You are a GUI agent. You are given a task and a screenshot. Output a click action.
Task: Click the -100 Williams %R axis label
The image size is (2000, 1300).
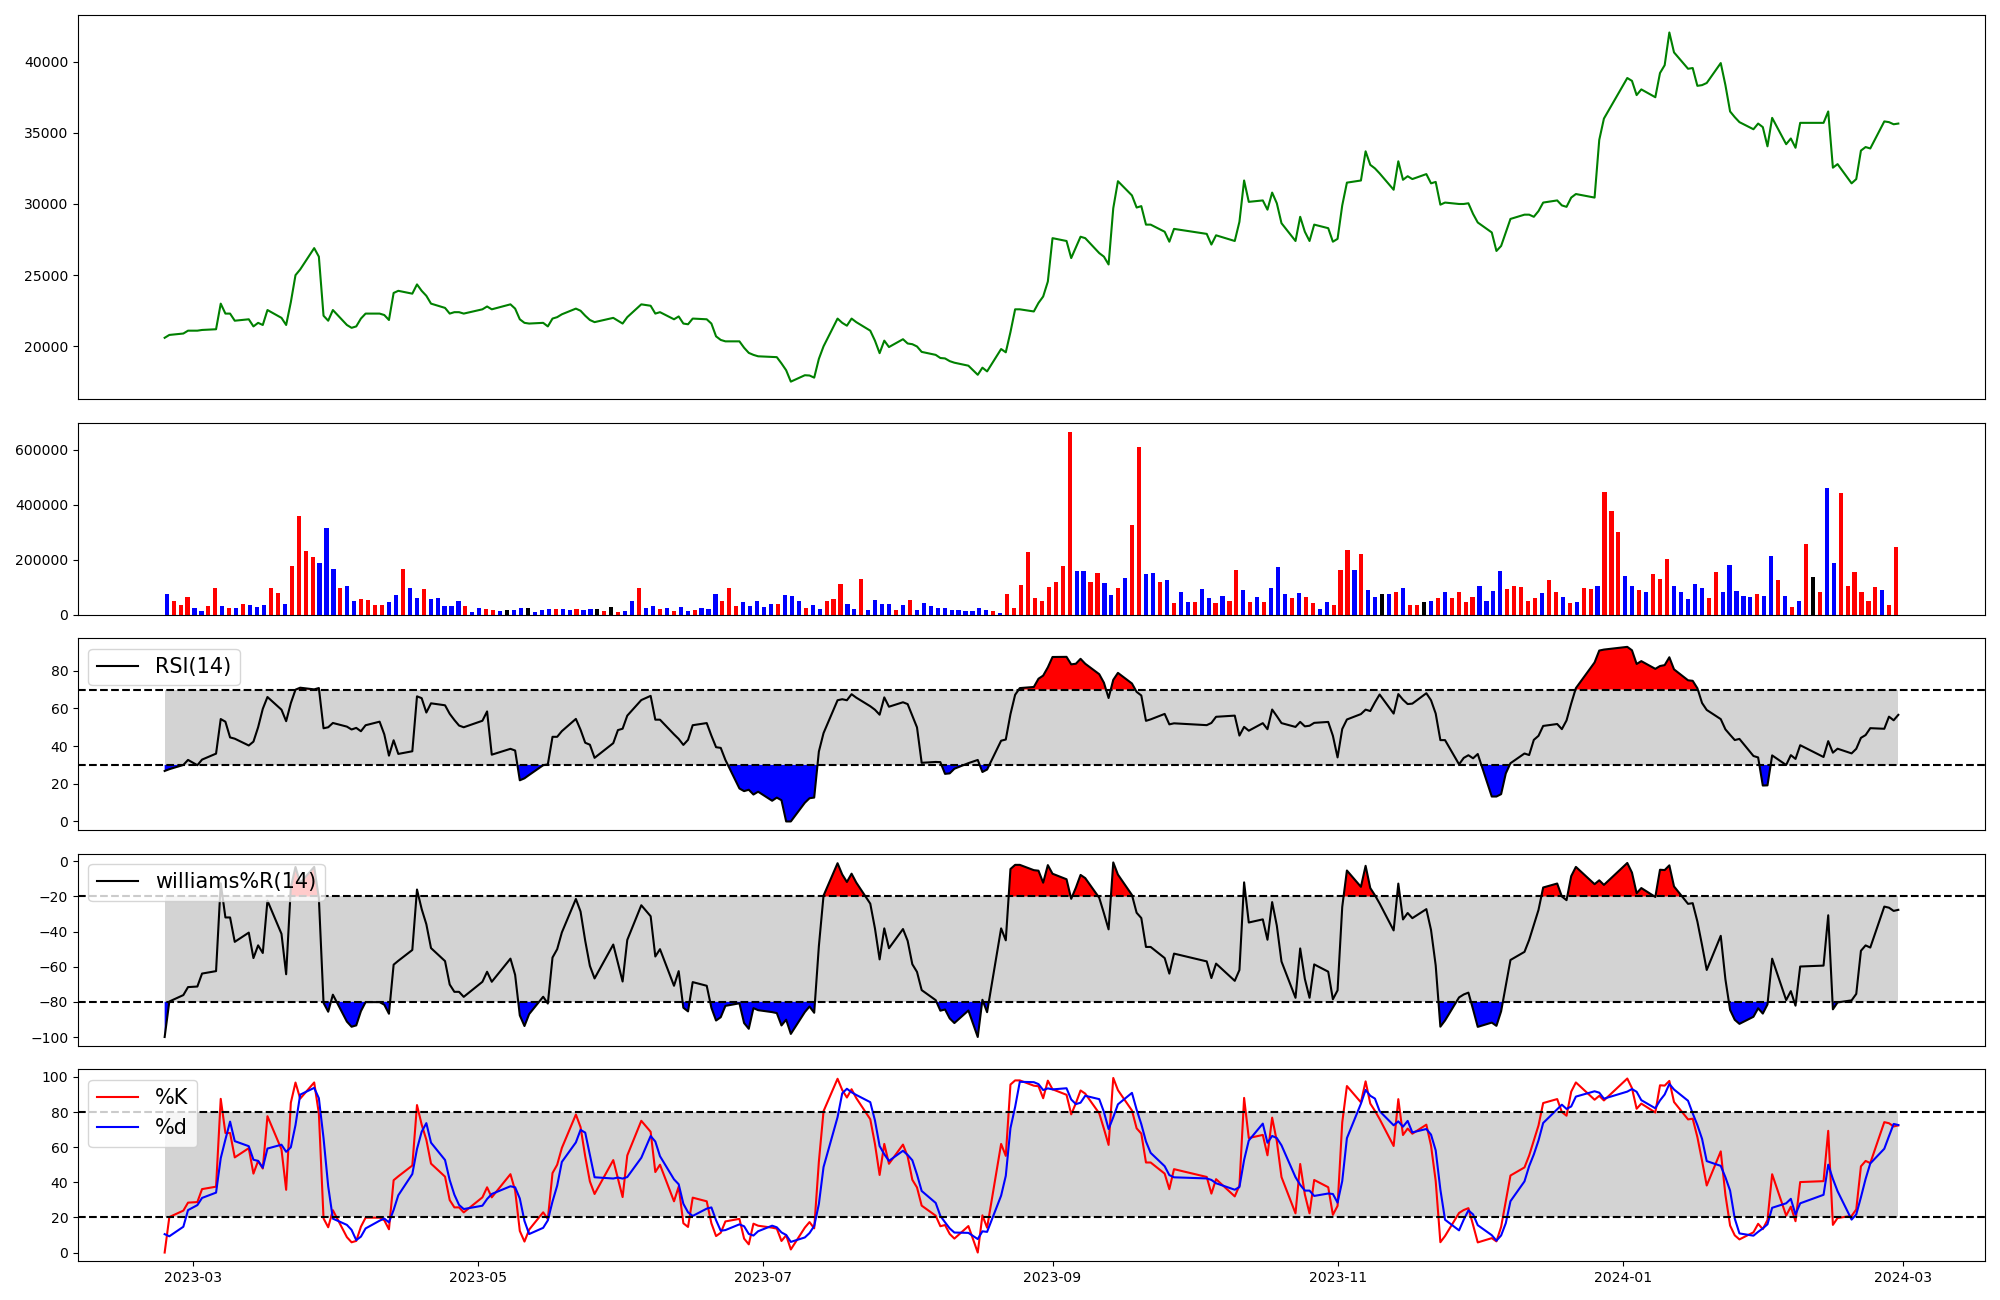click(51, 1038)
